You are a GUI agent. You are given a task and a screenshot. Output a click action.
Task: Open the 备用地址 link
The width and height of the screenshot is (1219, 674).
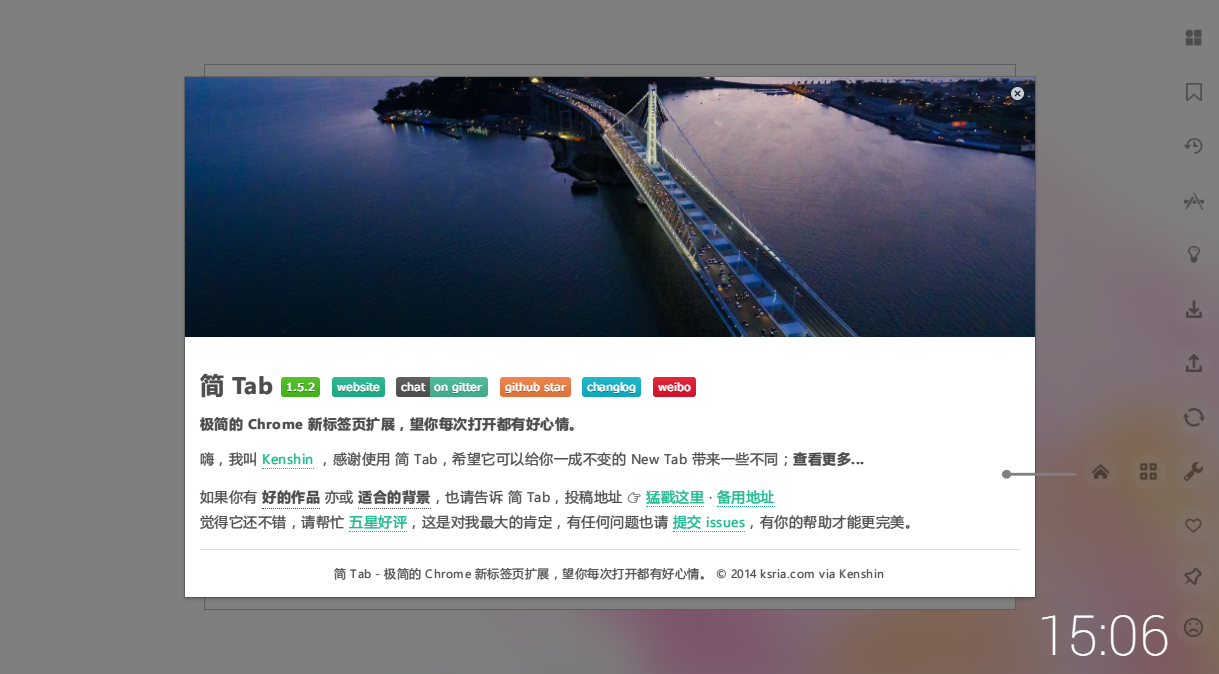[745, 498]
